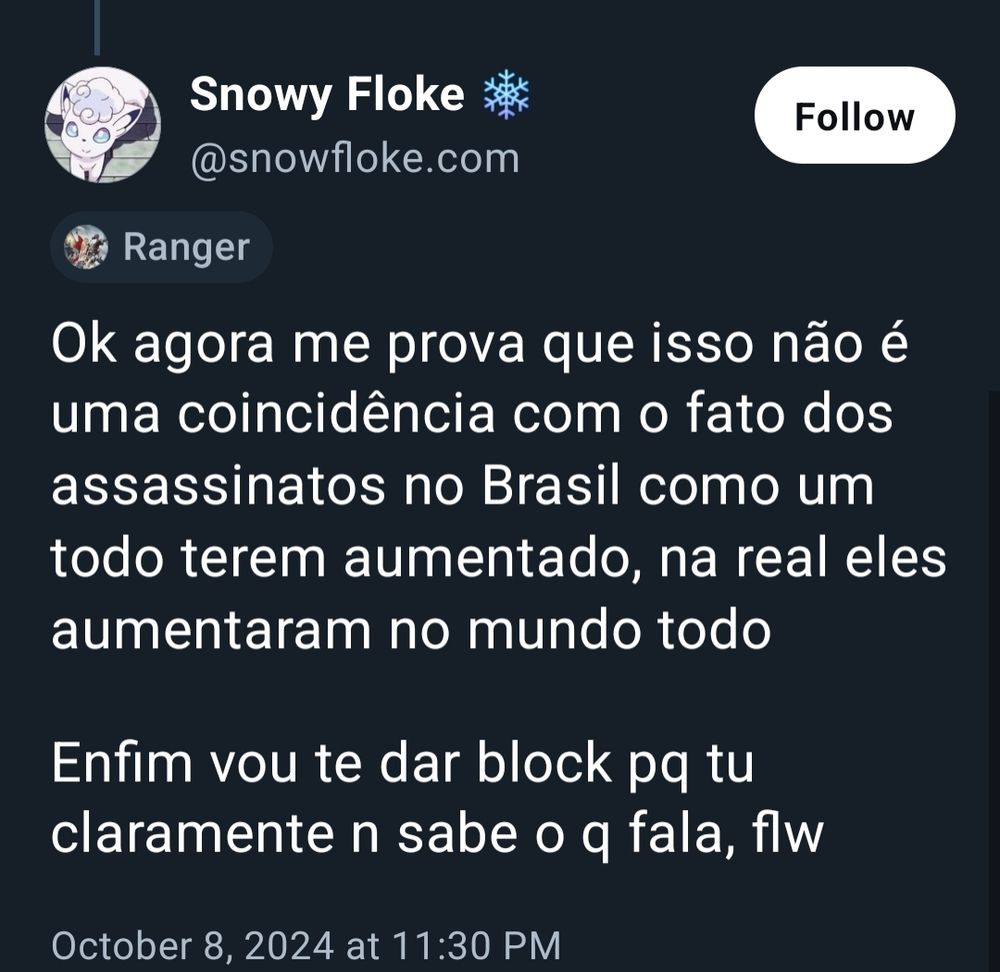The height and width of the screenshot is (972, 1000).
Task: Open Snowy Floke's profile avatar picture
Action: click(103, 124)
